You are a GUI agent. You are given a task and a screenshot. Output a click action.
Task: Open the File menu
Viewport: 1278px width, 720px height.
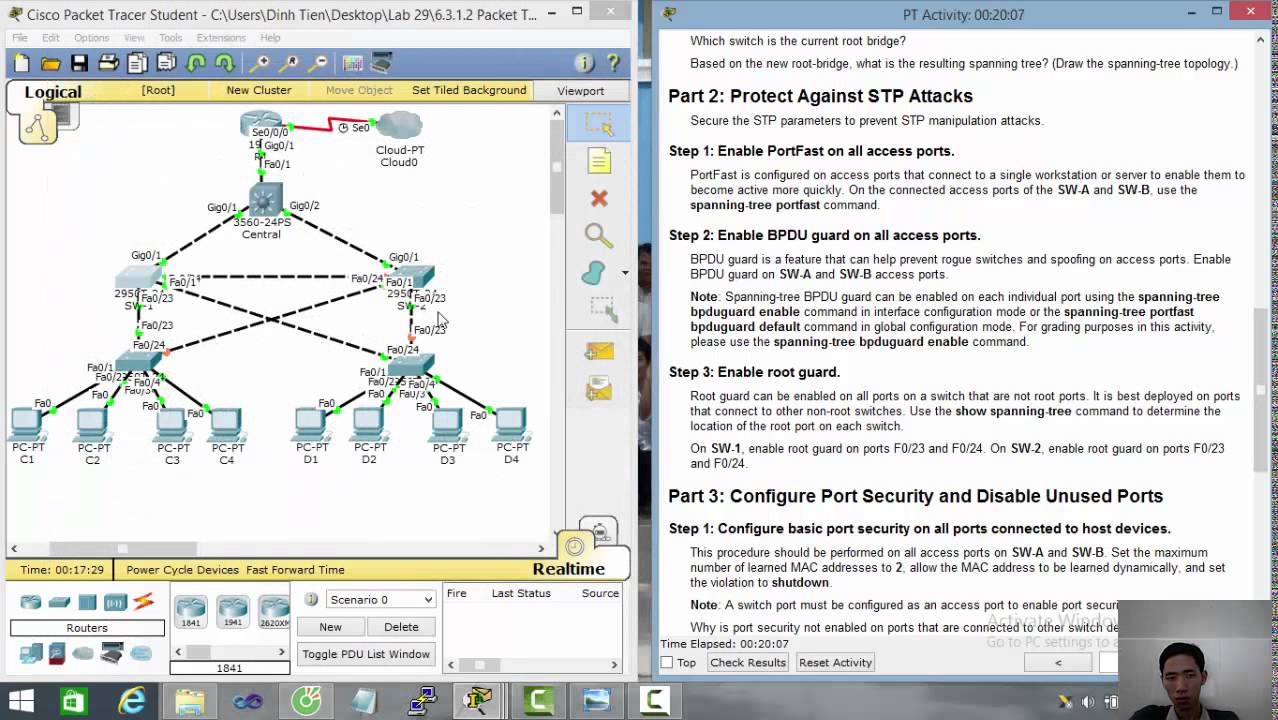pos(20,38)
